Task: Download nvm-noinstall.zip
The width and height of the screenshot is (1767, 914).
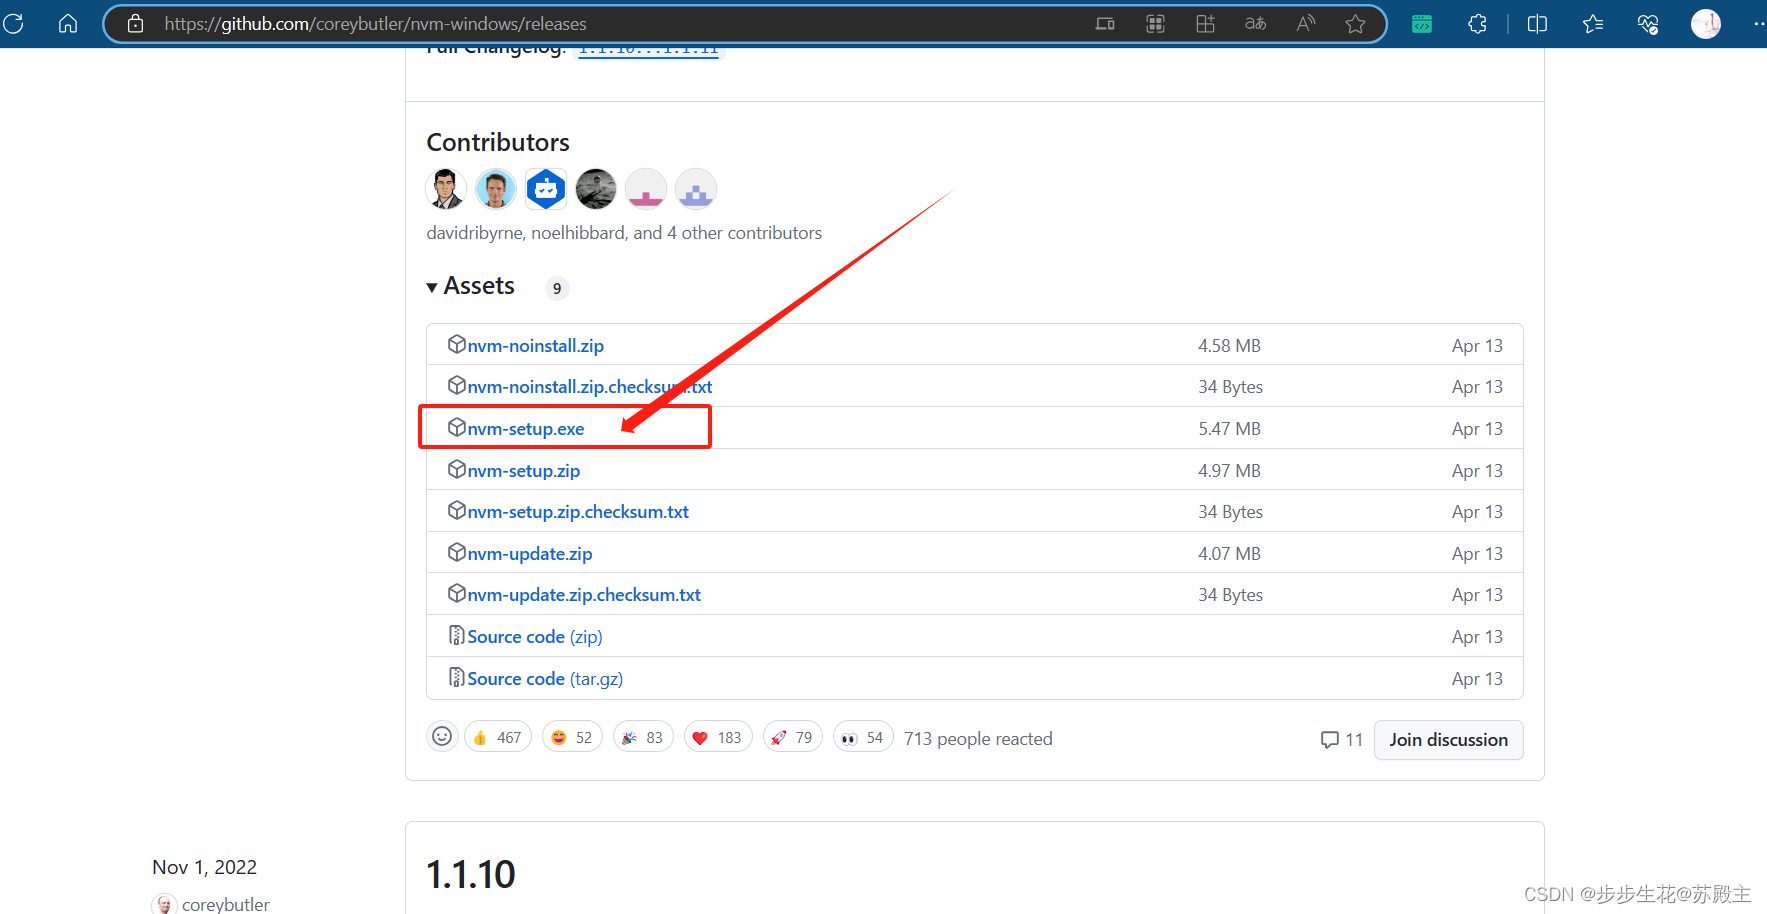Action: [535, 346]
